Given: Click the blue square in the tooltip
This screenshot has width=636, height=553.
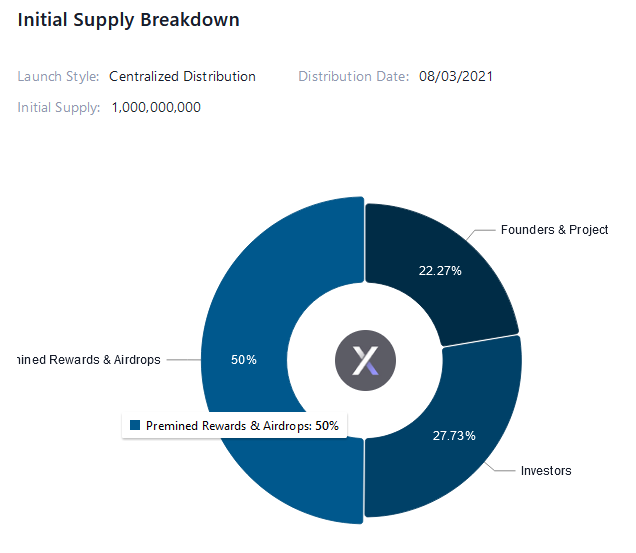Looking at the screenshot, I should (x=134, y=426).
